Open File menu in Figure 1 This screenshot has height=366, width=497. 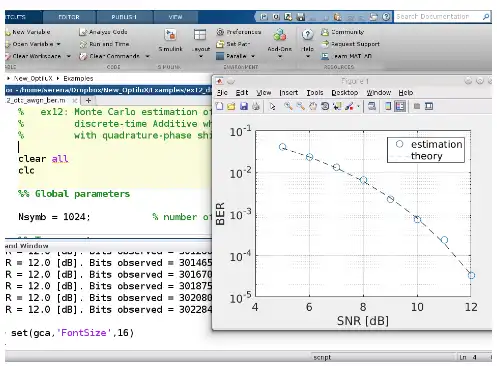(222, 93)
